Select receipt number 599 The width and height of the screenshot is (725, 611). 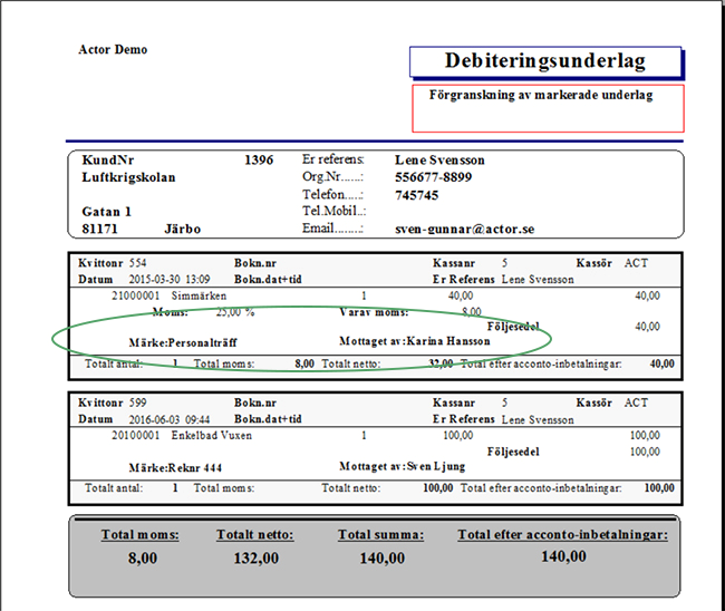(138, 403)
